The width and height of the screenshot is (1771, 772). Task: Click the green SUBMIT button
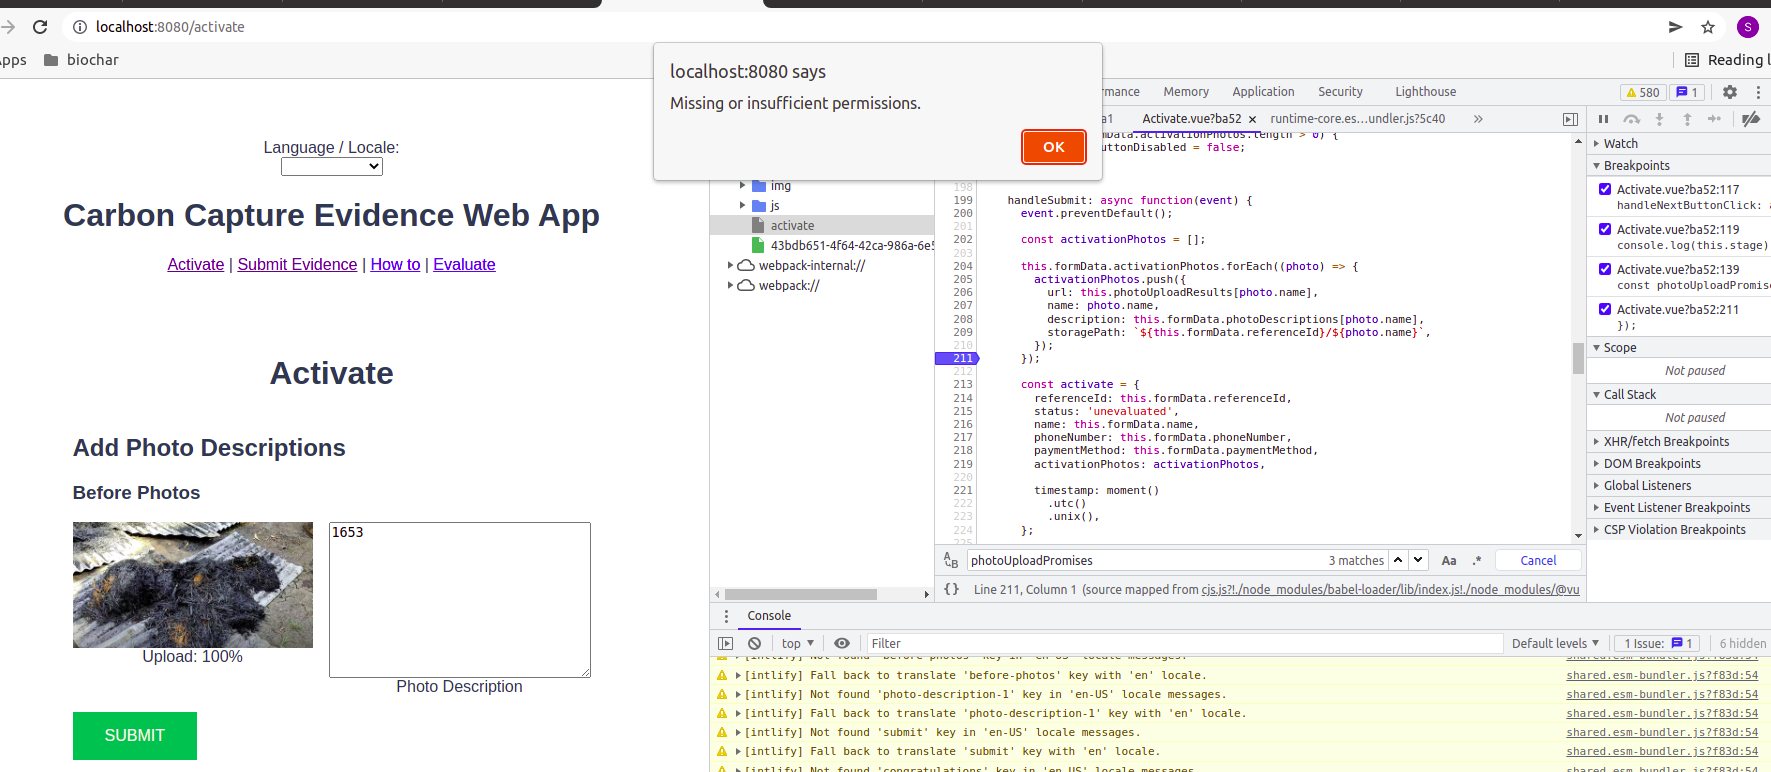135,736
